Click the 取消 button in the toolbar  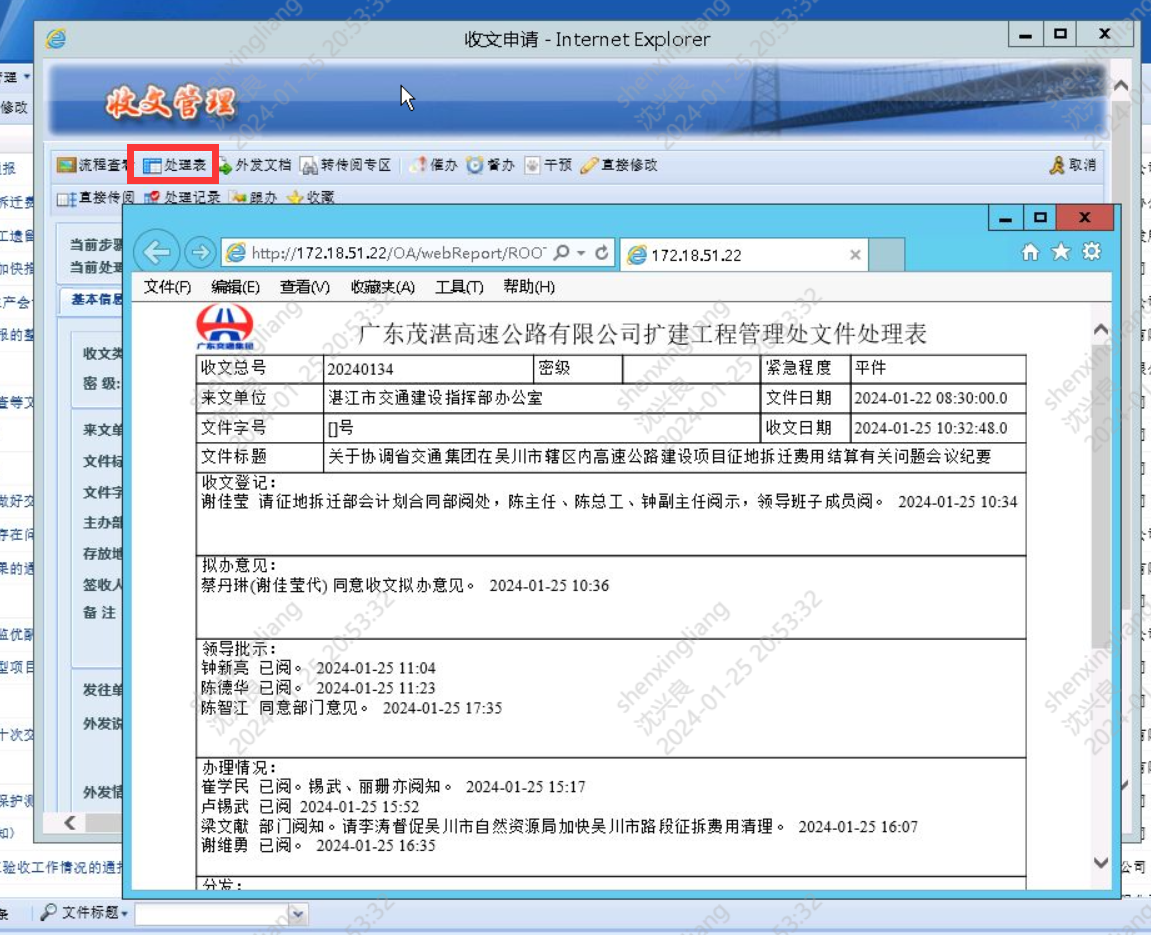(x=1072, y=165)
